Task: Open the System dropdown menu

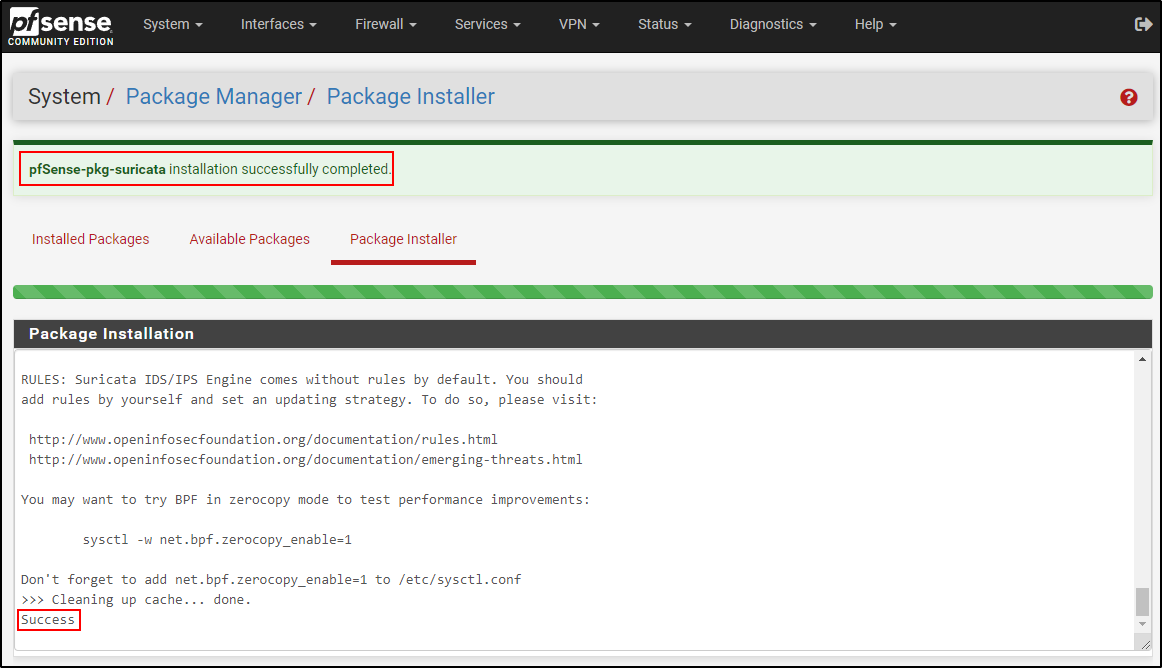Action: 173,24
